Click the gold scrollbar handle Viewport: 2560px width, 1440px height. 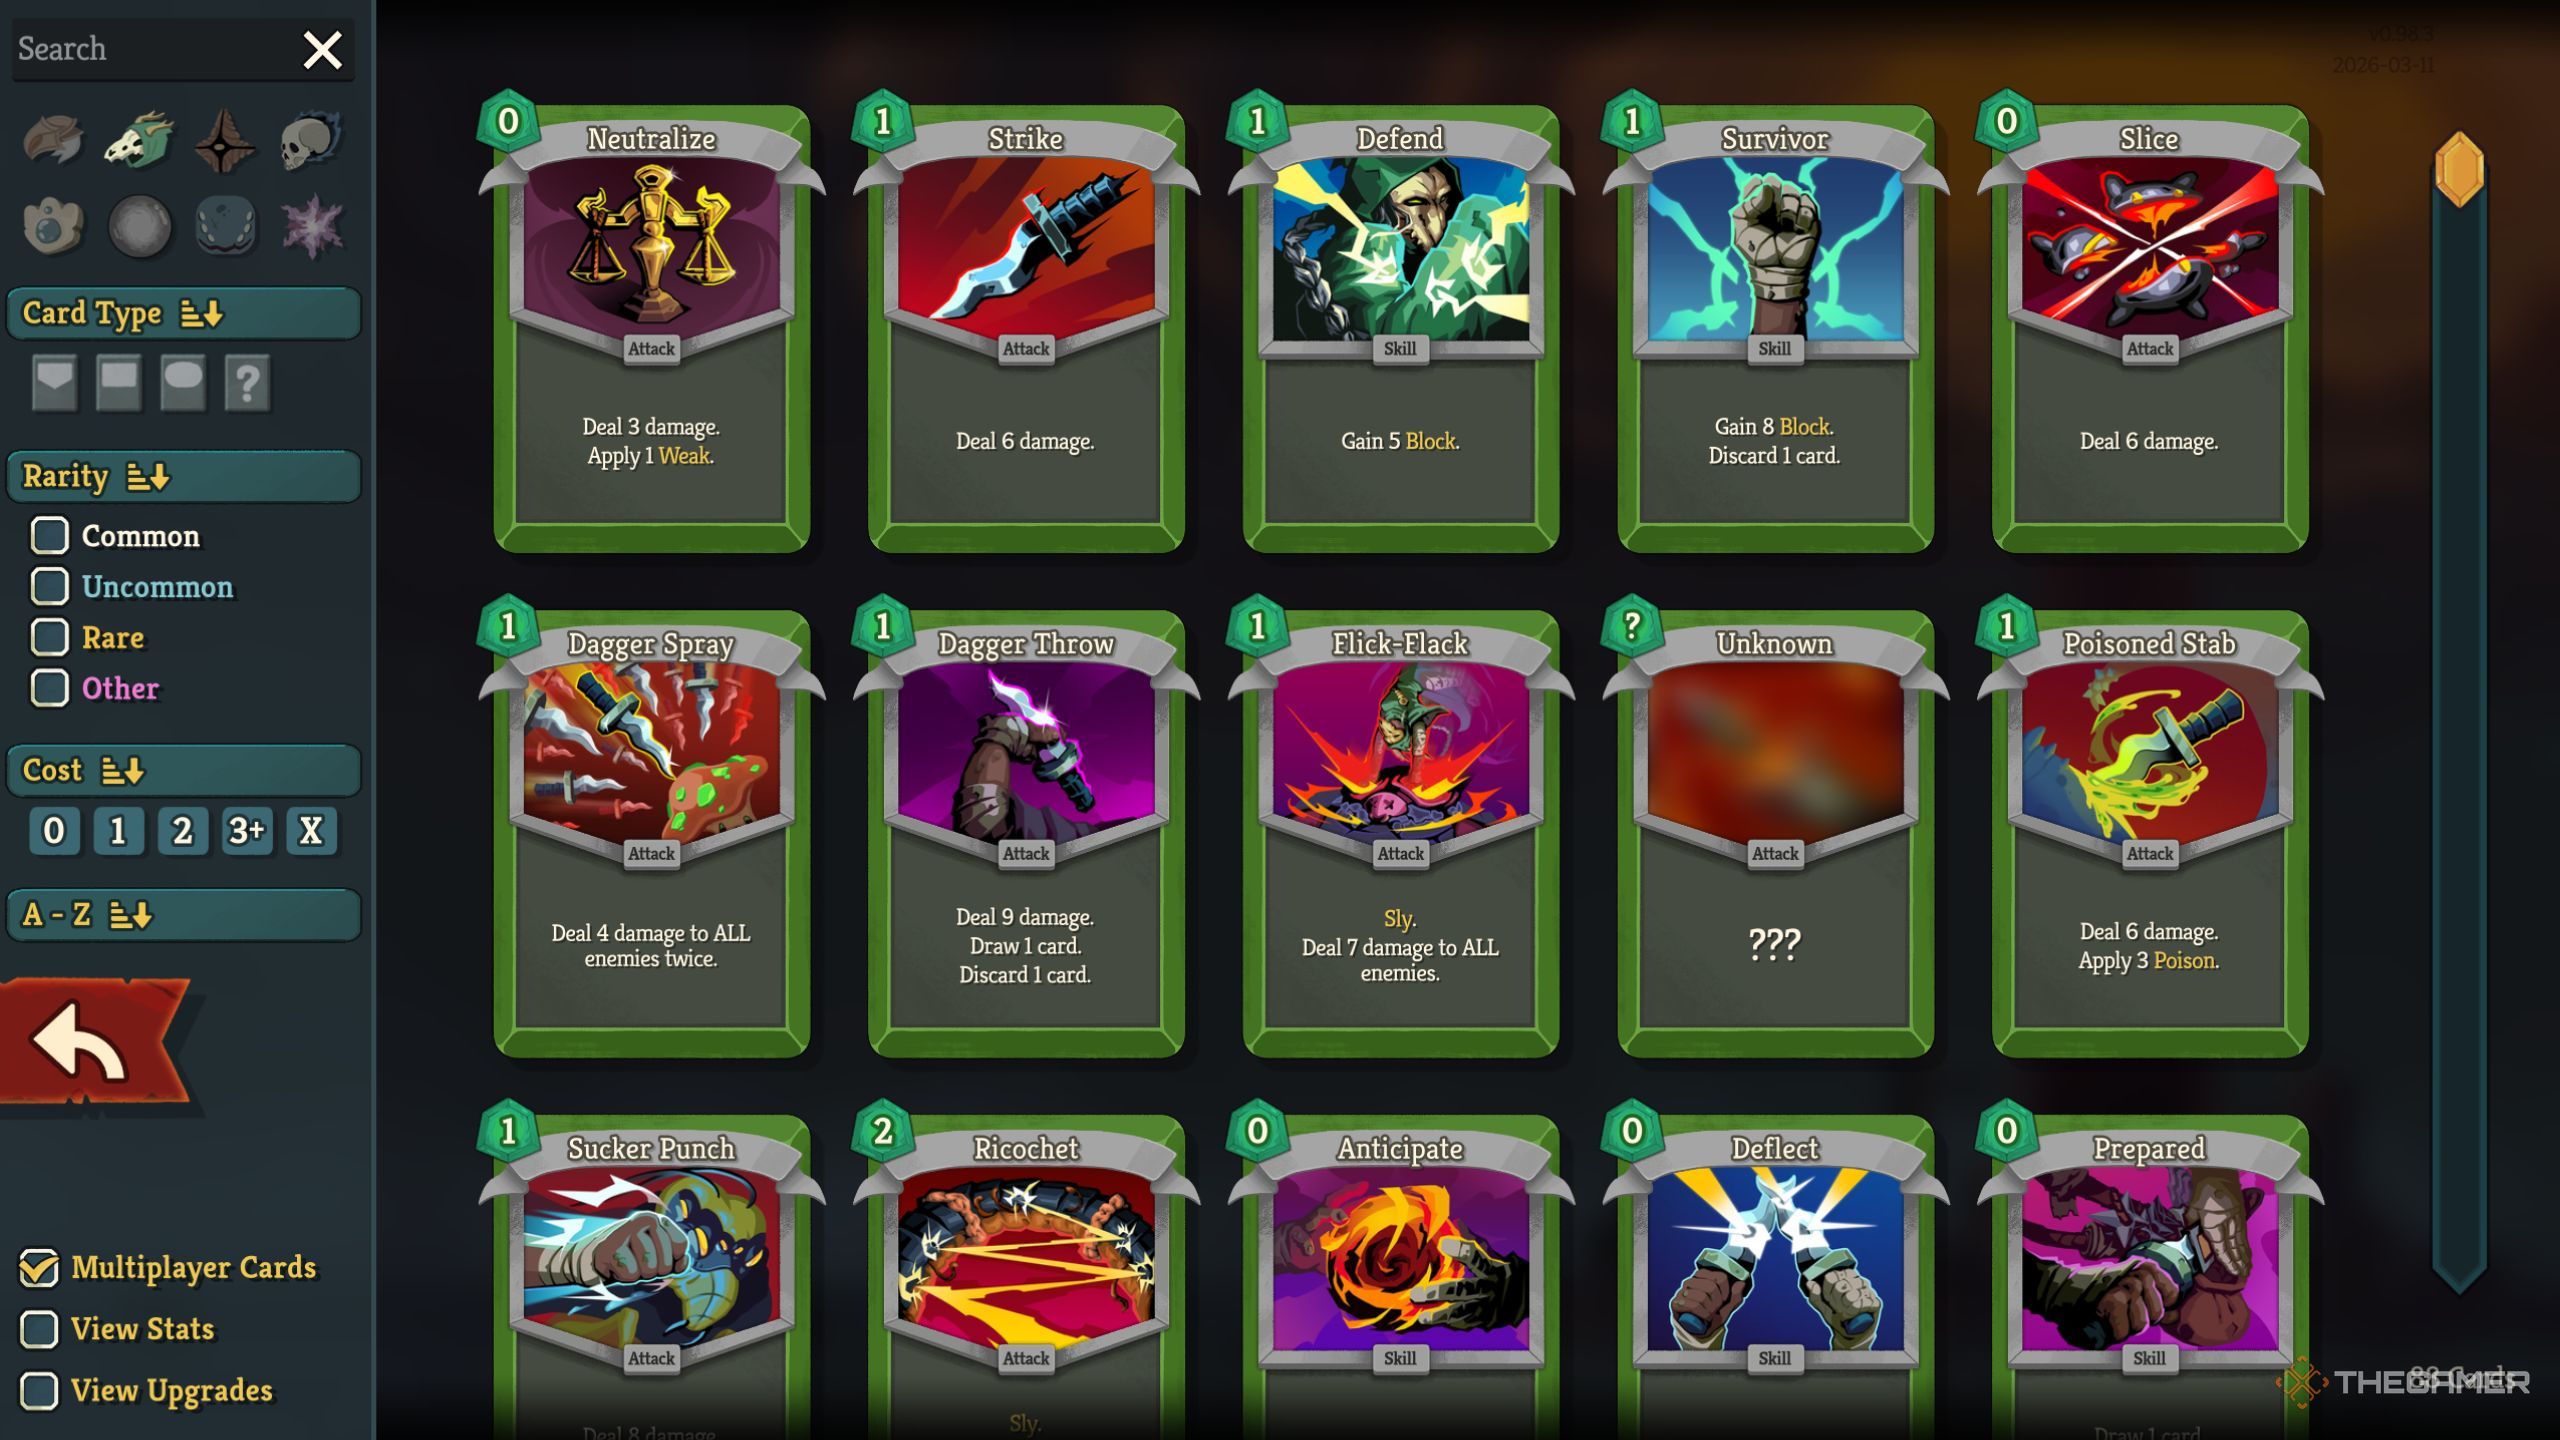click(2459, 169)
